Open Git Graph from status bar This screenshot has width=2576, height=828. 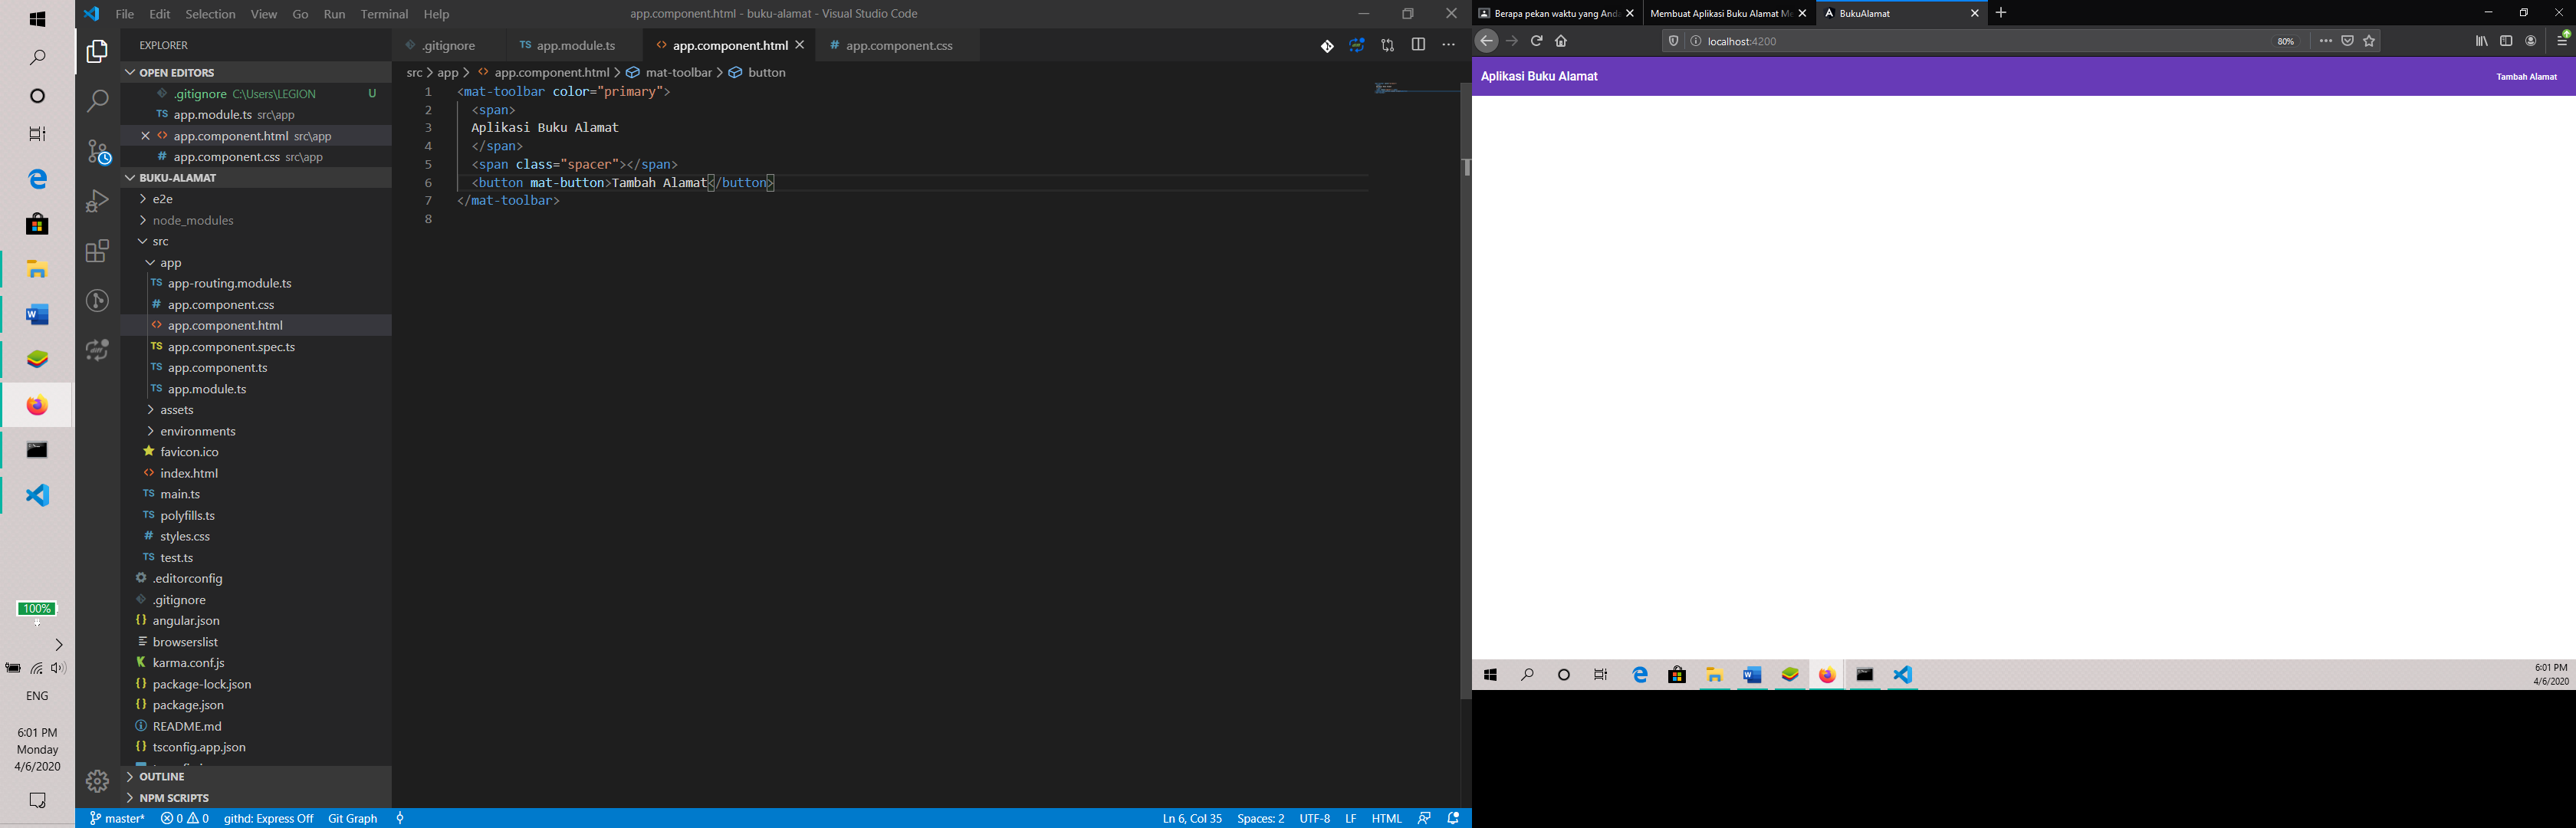pos(353,818)
